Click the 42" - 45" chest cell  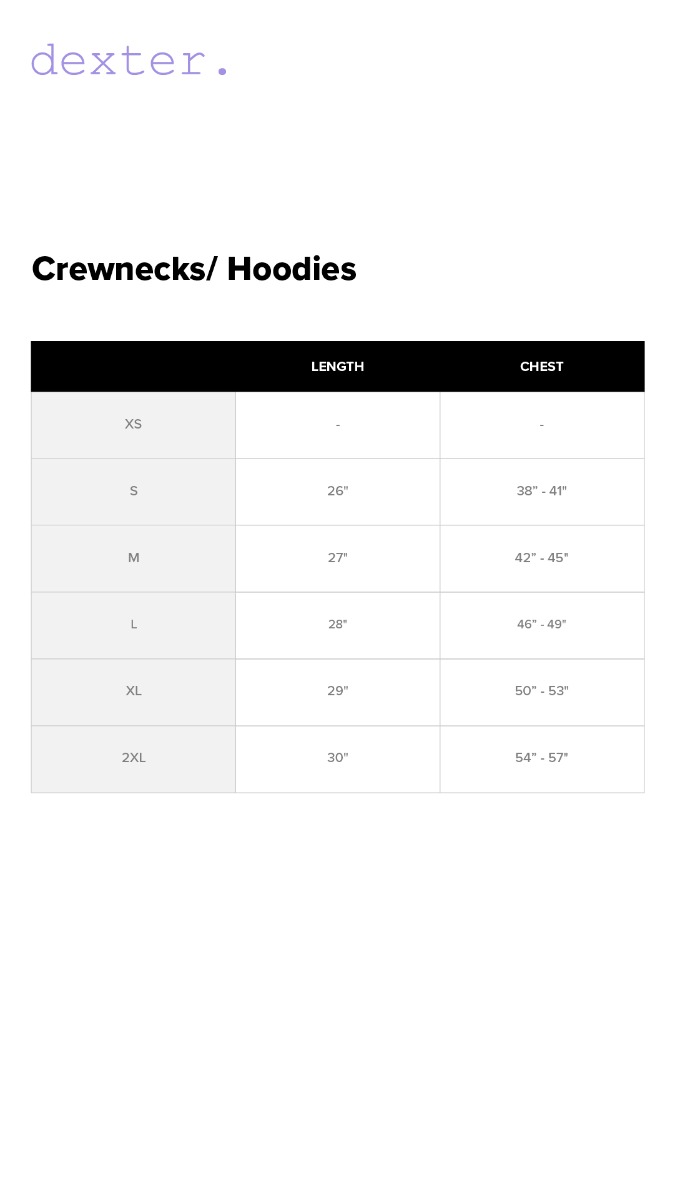pos(542,558)
